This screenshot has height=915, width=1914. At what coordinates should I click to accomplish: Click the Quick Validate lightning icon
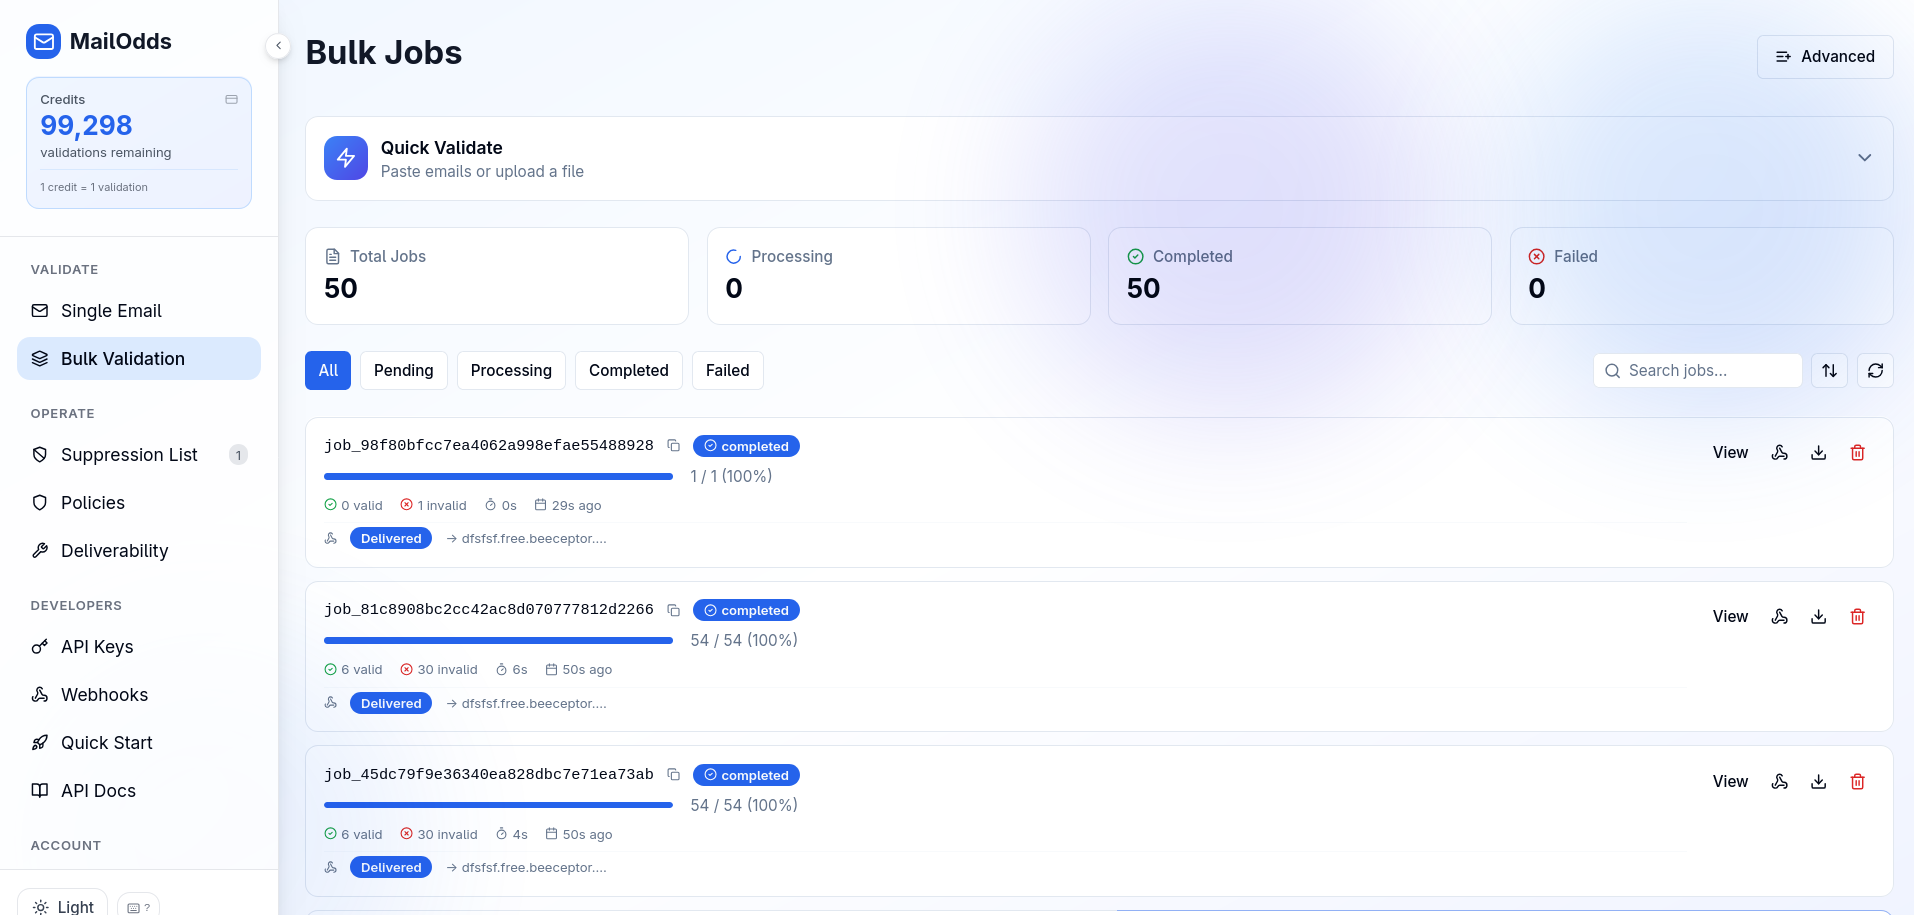tap(346, 158)
